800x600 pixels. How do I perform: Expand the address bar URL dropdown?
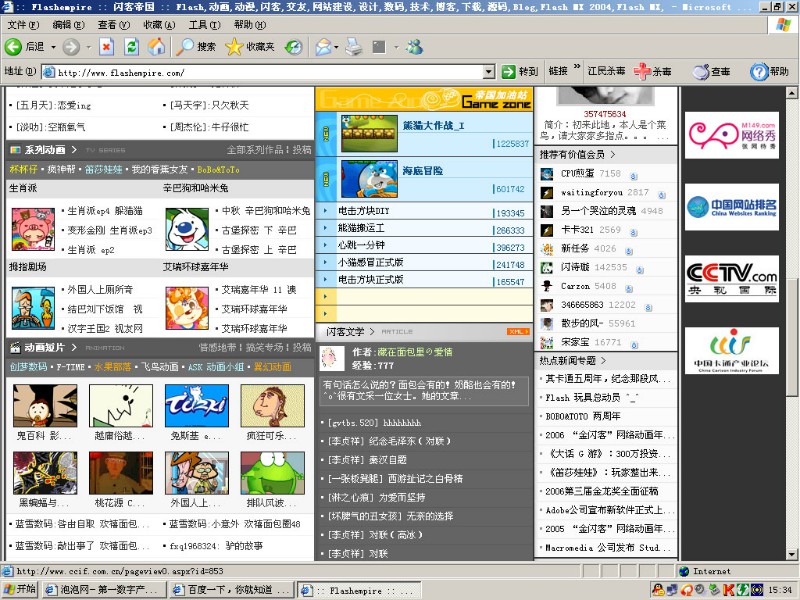pyautogui.click(x=489, y=72)
